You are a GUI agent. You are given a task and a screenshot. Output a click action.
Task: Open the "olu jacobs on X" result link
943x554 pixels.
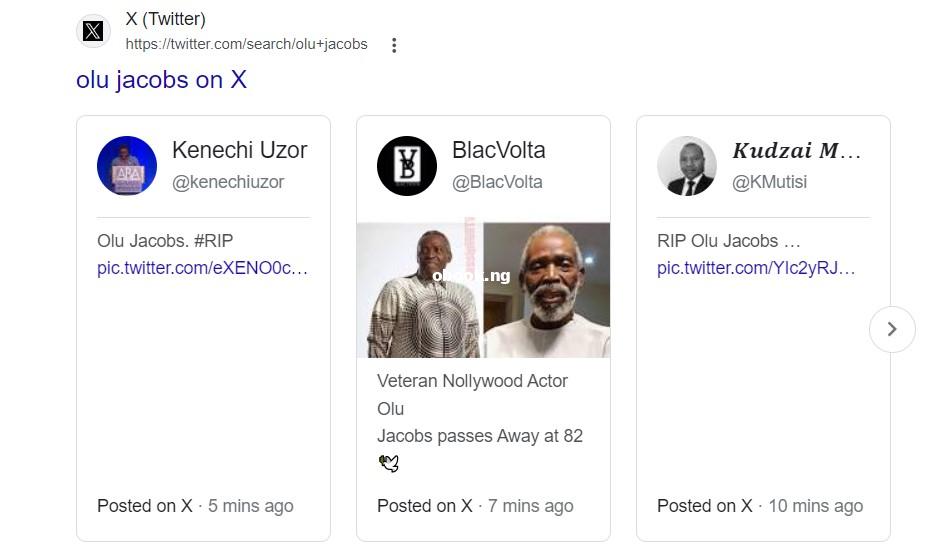(x=161, y=80)
